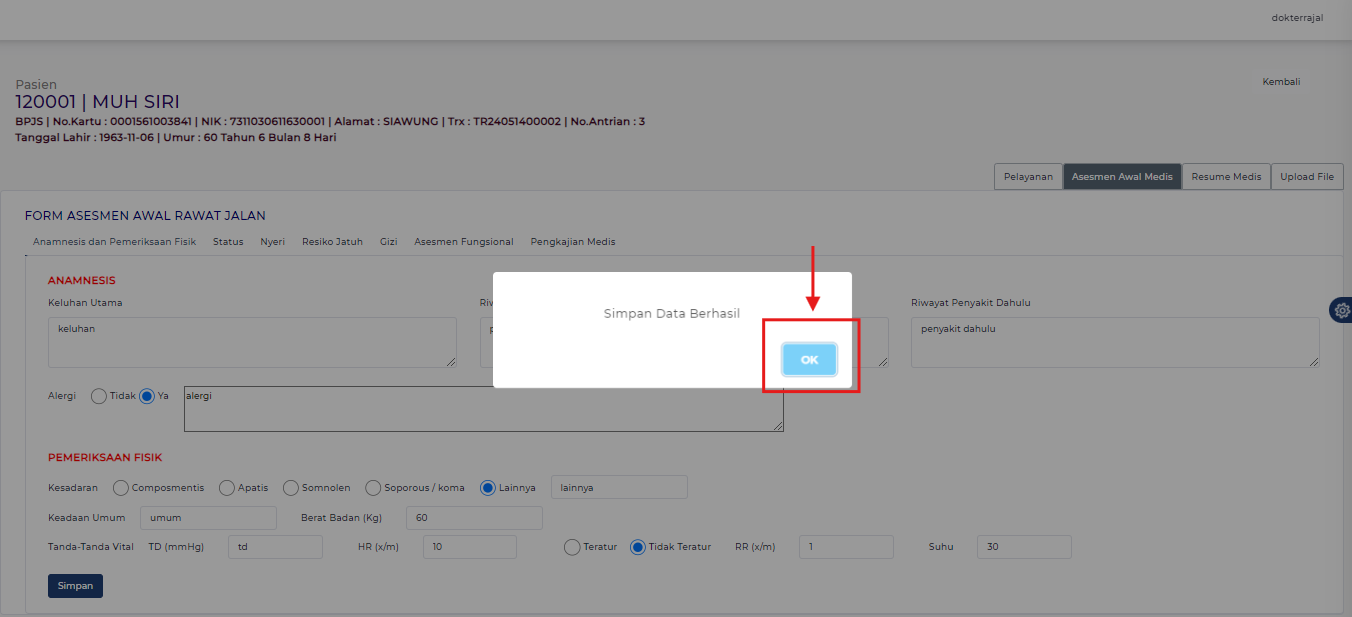
Task: Click the Kembali link
Action: point(1281,82)
